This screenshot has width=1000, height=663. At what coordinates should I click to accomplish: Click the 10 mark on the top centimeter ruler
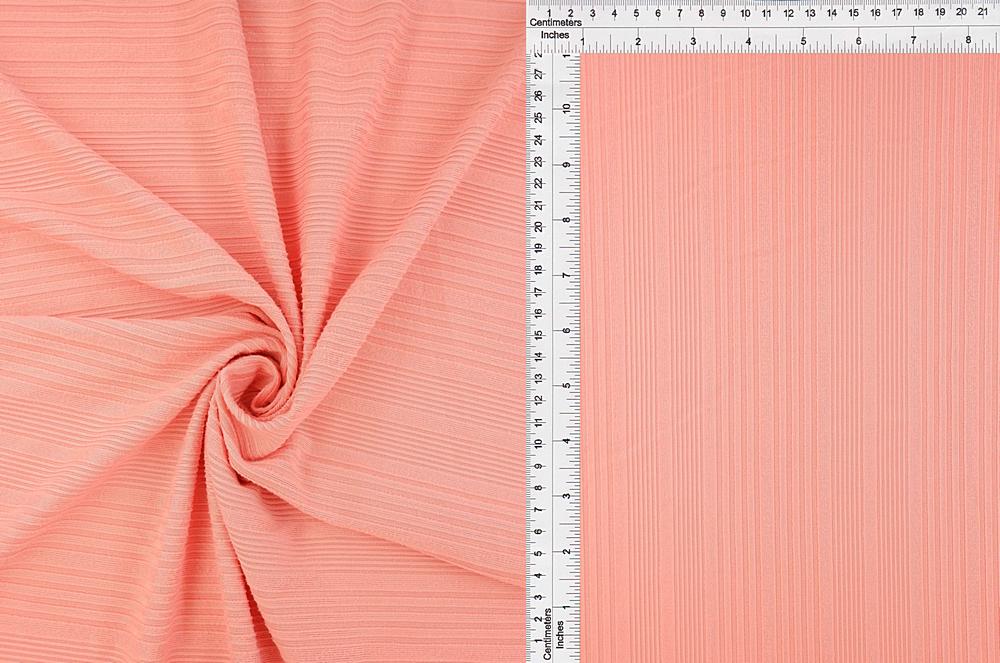(745, 13)
